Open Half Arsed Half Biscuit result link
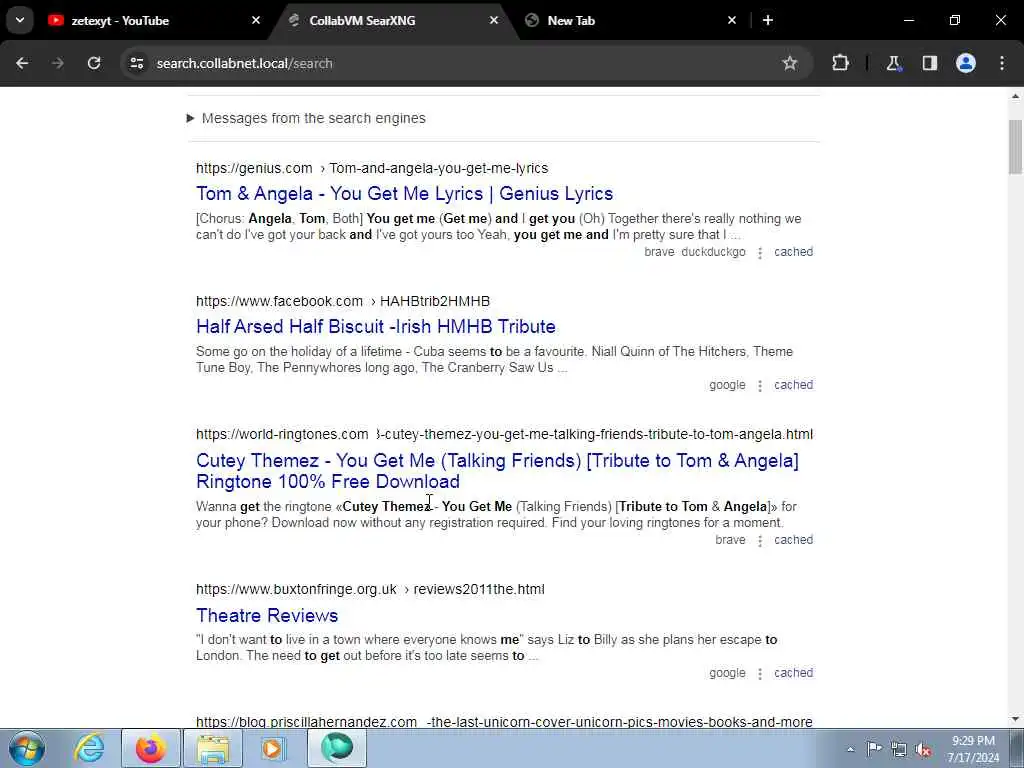1024x768 pixels. [x=376, y=327]
